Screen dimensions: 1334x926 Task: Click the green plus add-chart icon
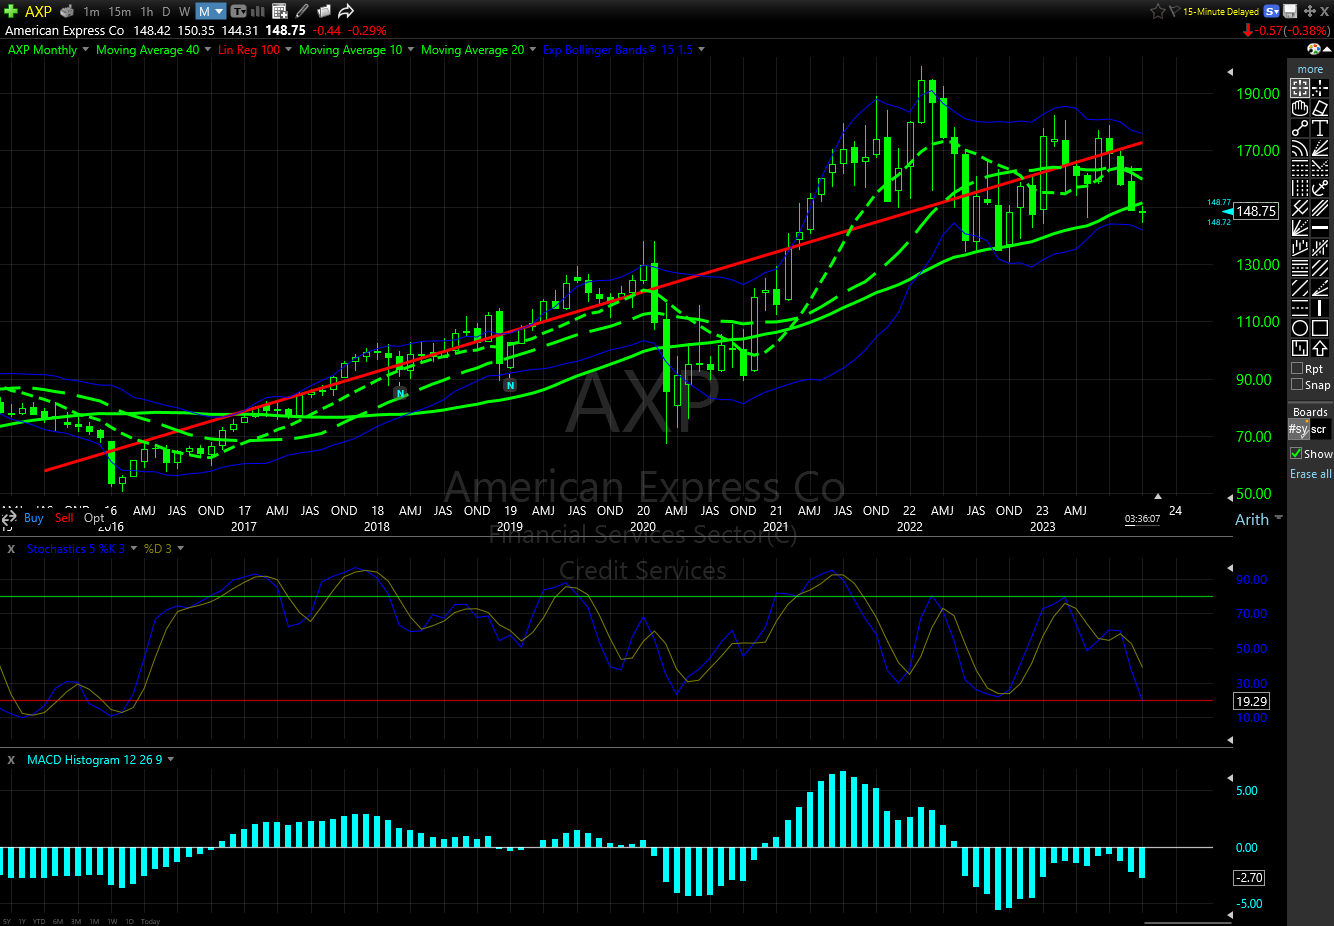(11, 11)
